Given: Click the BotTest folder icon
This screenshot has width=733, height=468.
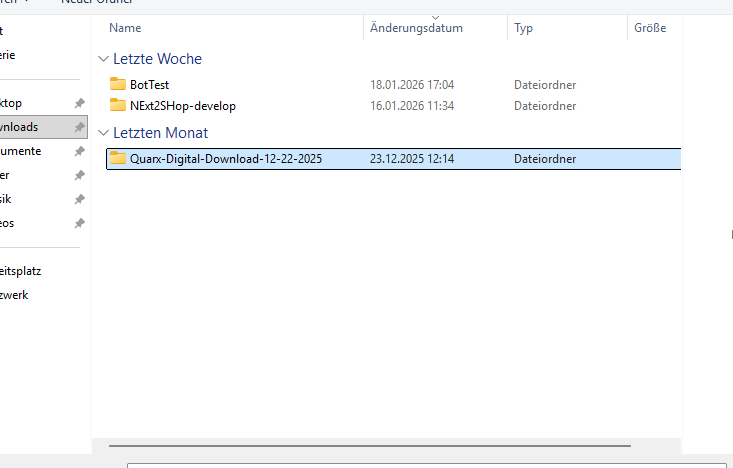Looking at the screenshot, I should pos(118,85).
